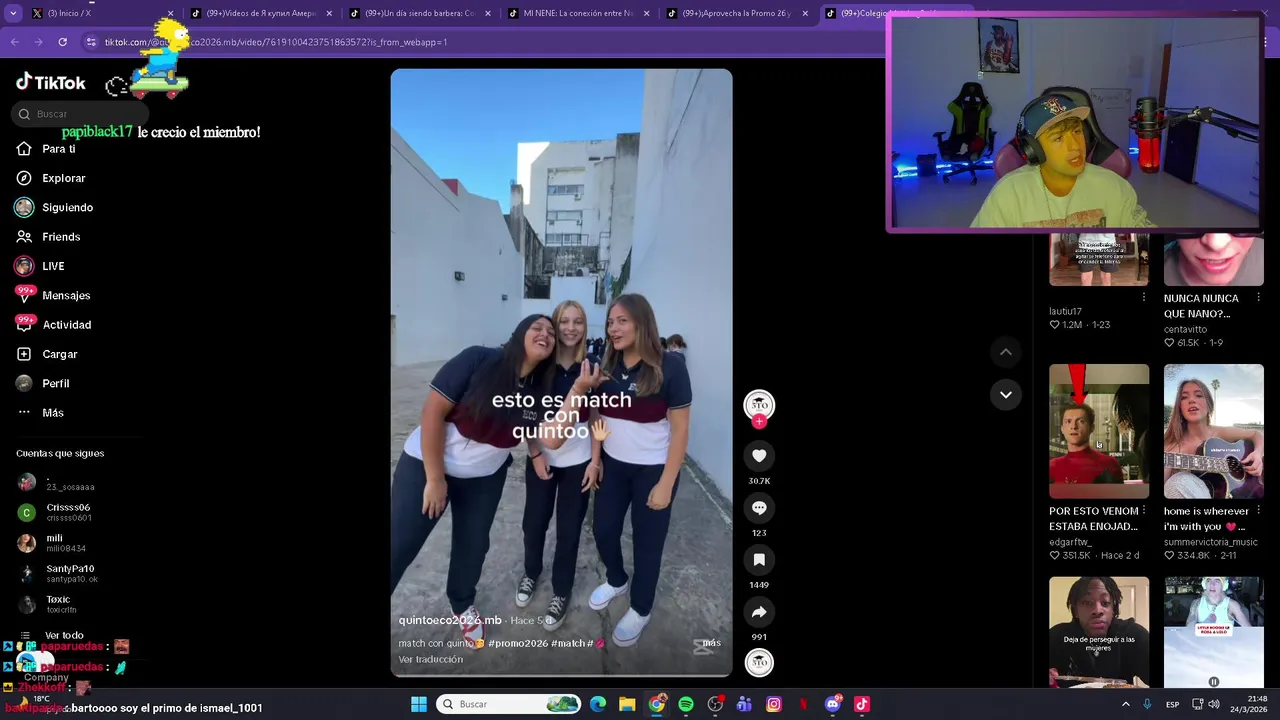Open comments via speech bubble icon

759,508
